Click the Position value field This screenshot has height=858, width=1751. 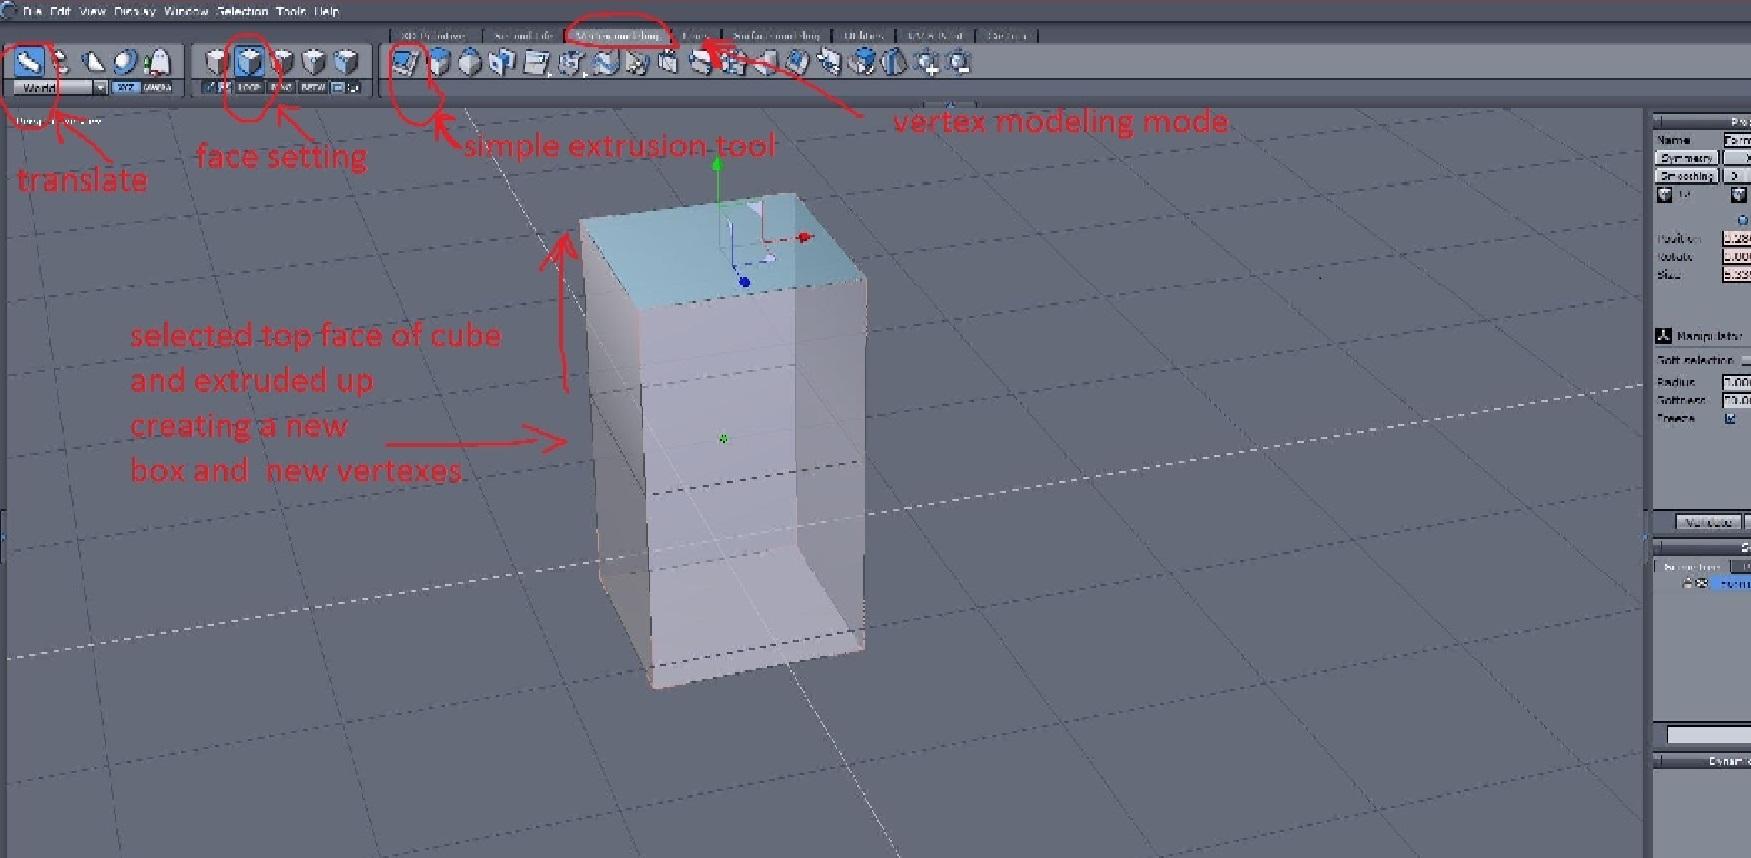[1736, 238]
